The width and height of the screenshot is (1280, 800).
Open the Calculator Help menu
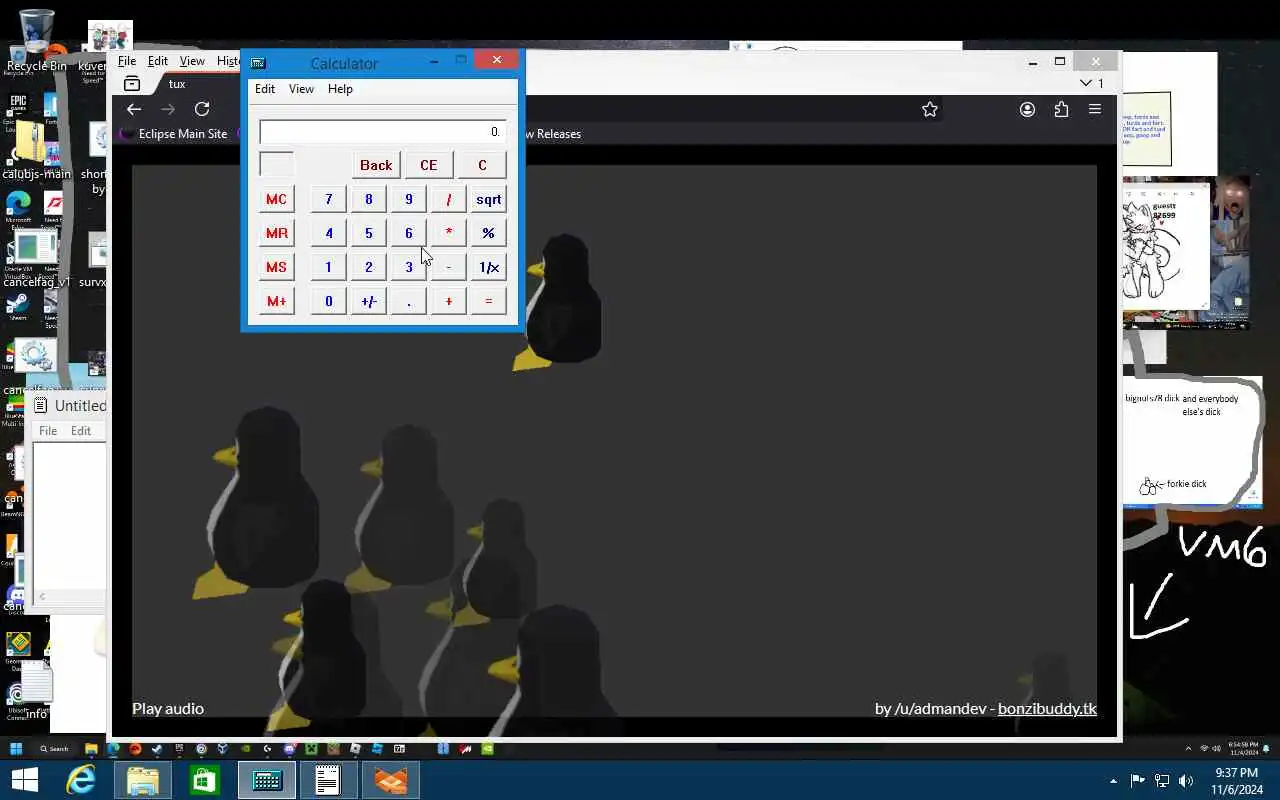pos(340,89)
